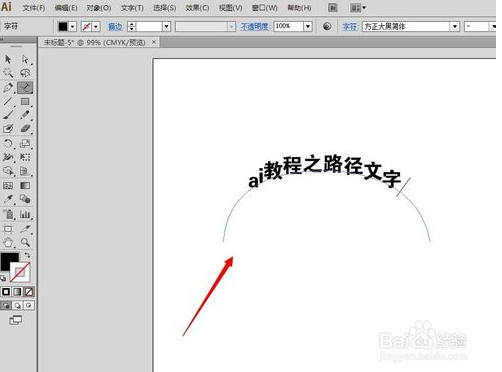The image size is (502, 372).
Task: Open the 视图(V) menu
Action: (x=231, y=8)
